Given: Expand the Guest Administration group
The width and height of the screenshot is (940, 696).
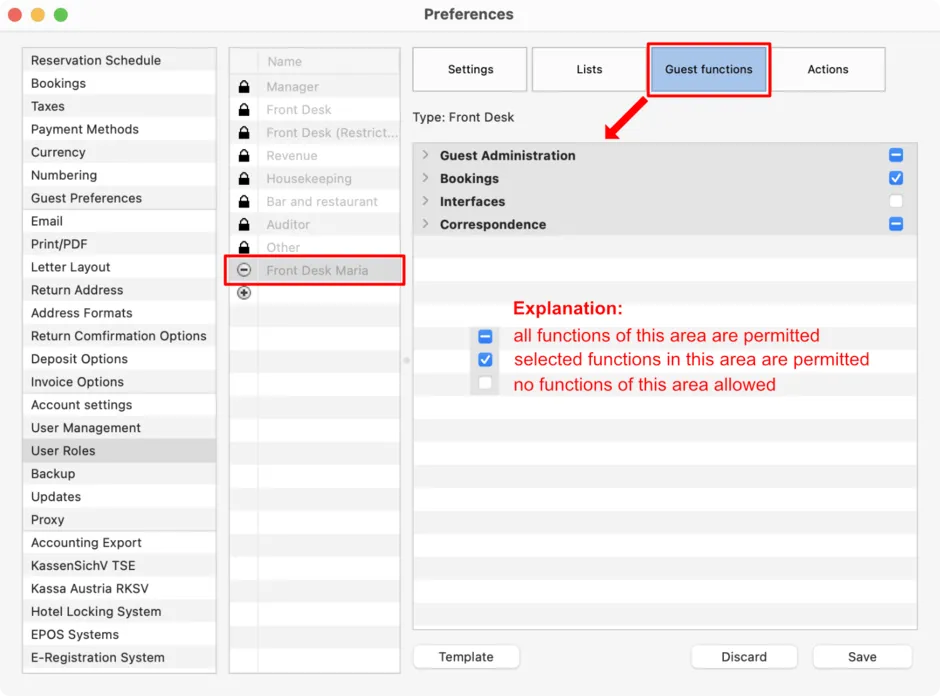Looking at the screenshot, I should point(425,155).
